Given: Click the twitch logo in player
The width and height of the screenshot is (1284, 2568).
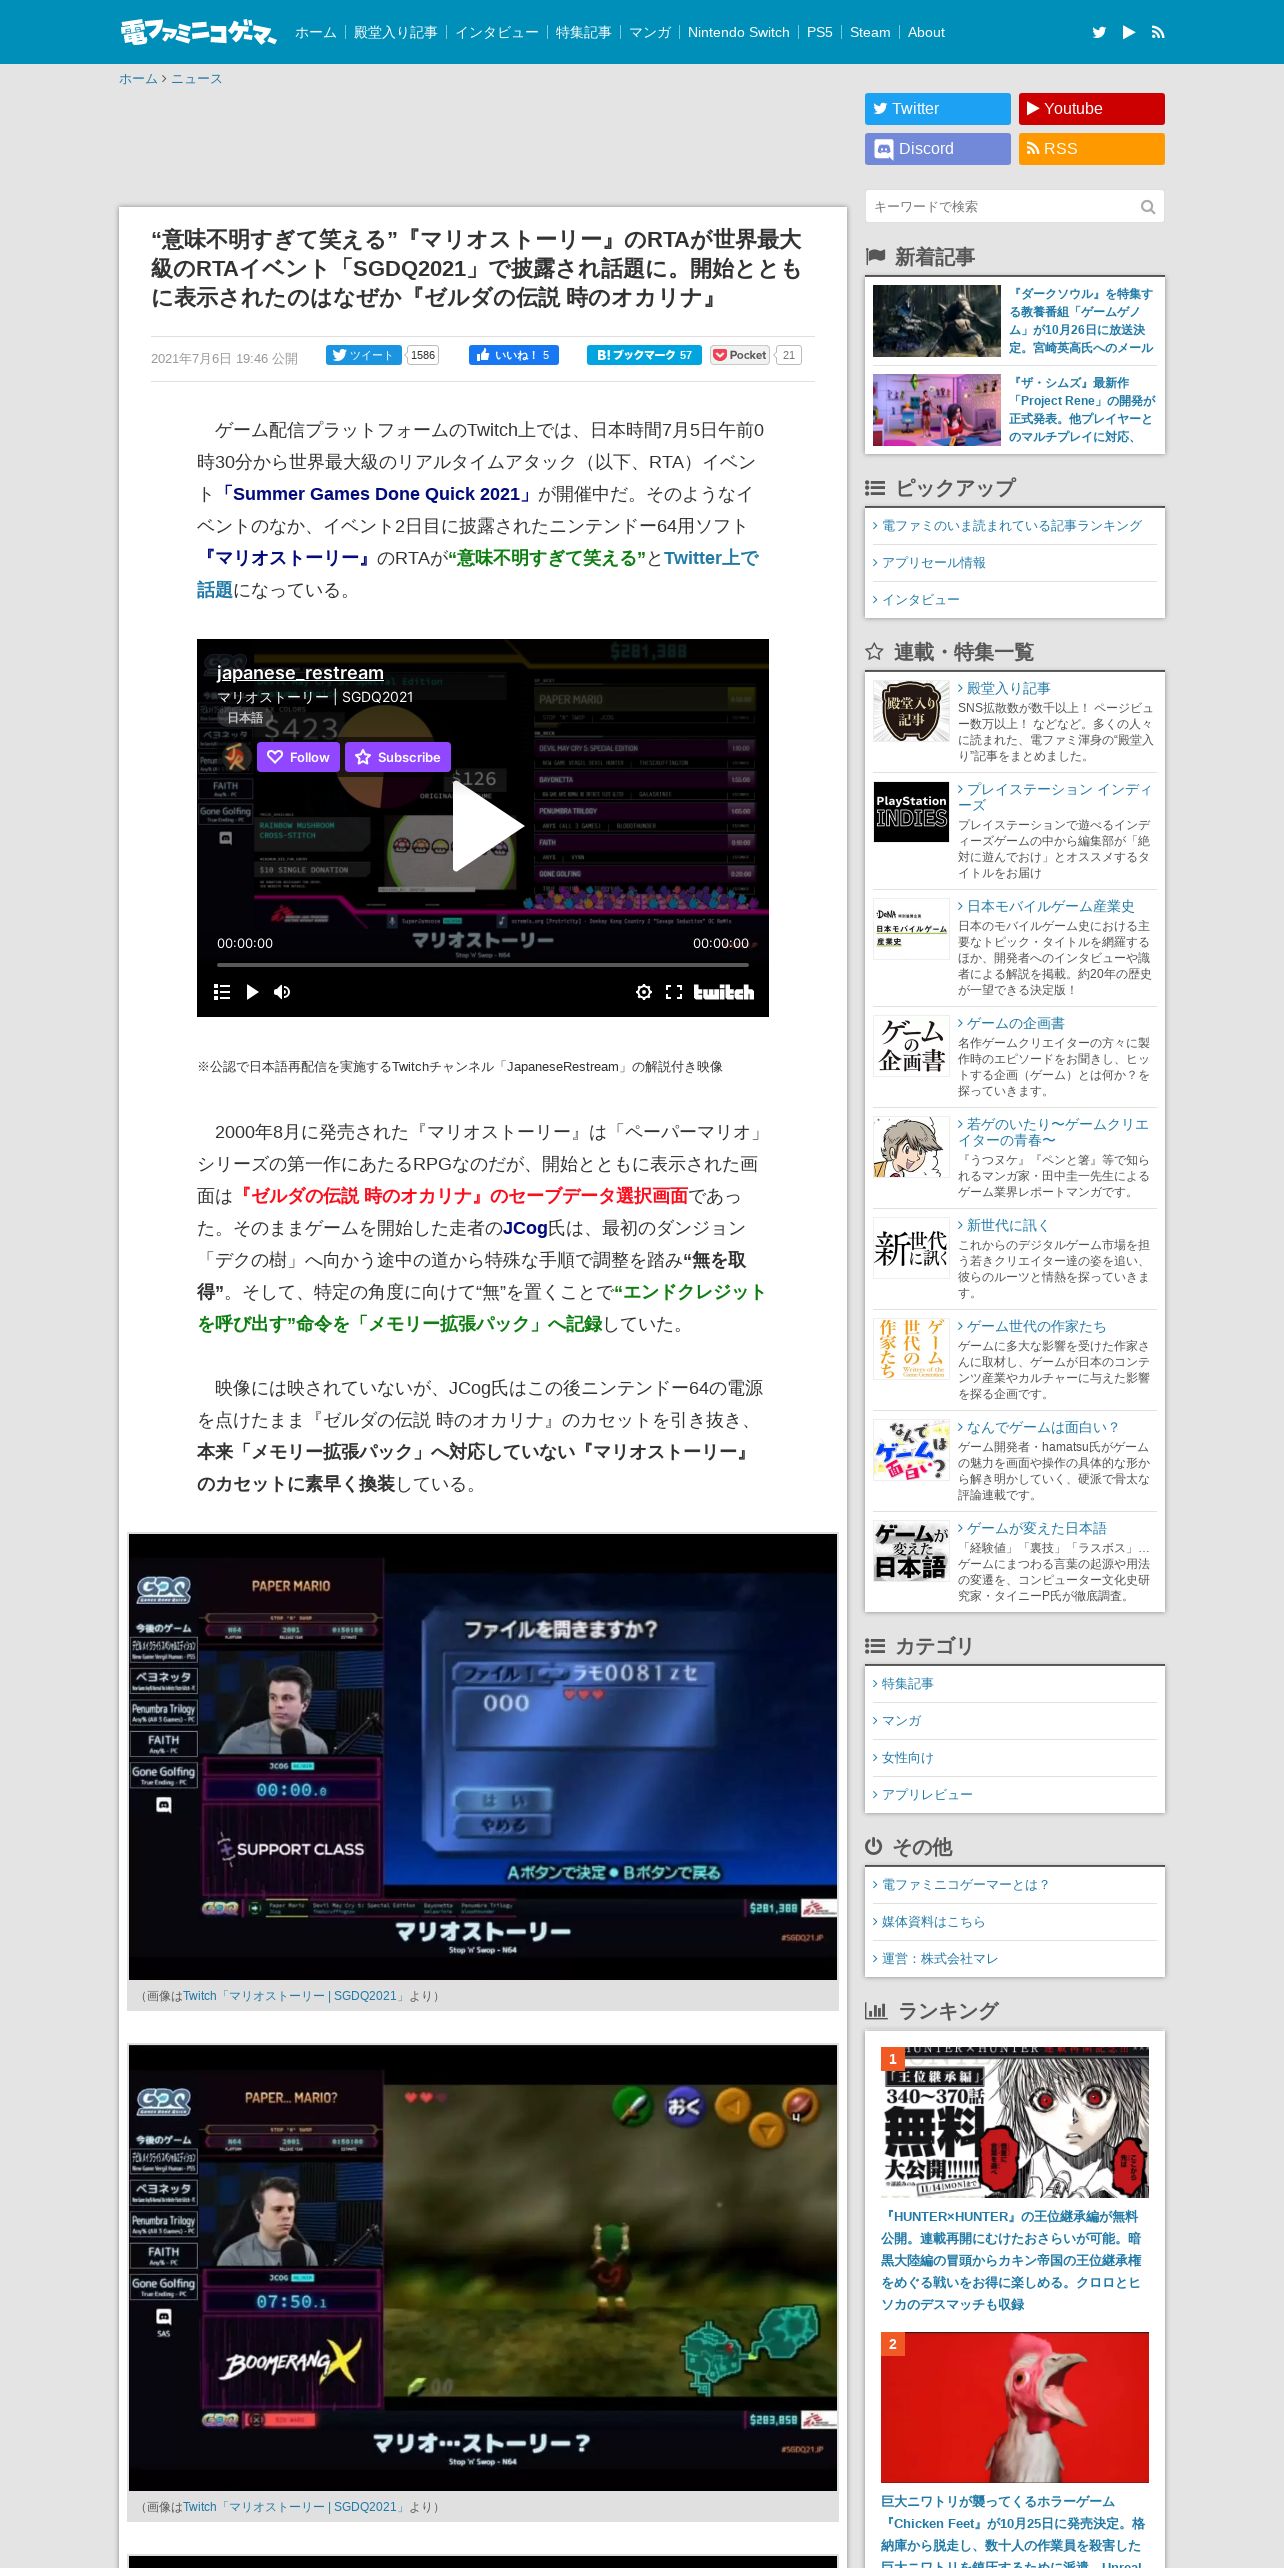Looking at the screenshot, I should [x=724, y=992].
